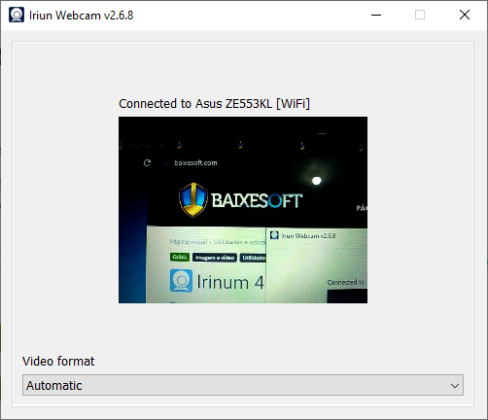The width and height of the screenshot is (488, 420).
Task: Click the bright white light spot in preview
Action: click(316, 181)
